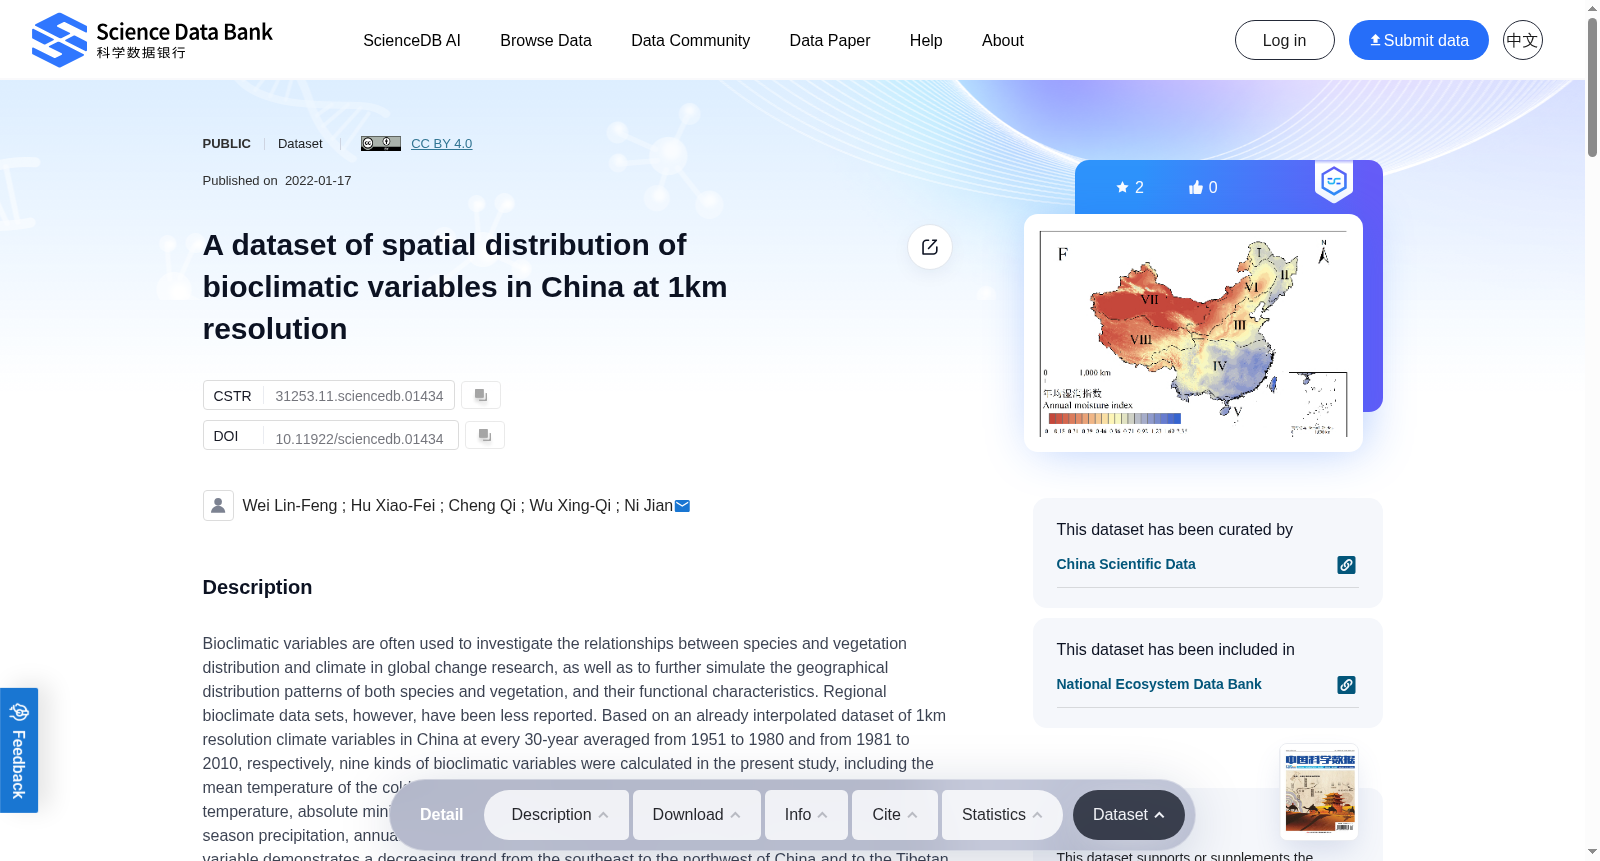The height and width of the screenshot is (861, 1600).
Task: Click the author avatar icon
Action: [218, 505]
